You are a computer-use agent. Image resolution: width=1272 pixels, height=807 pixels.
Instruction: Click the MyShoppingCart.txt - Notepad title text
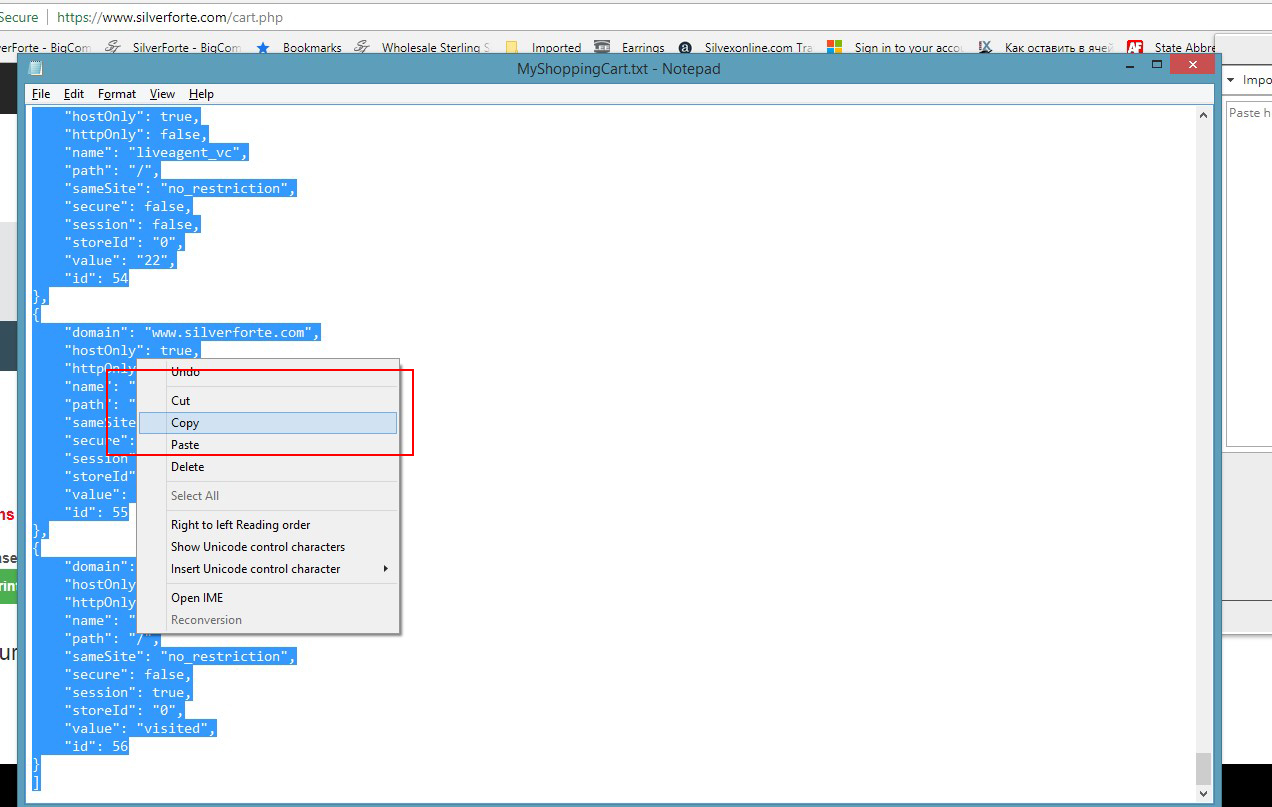(618, 69)
